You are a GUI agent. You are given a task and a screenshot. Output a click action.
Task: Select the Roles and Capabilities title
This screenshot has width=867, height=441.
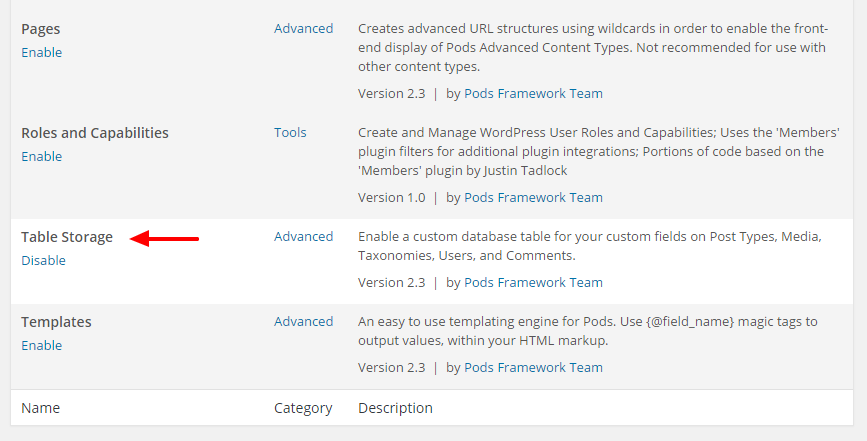95,133
